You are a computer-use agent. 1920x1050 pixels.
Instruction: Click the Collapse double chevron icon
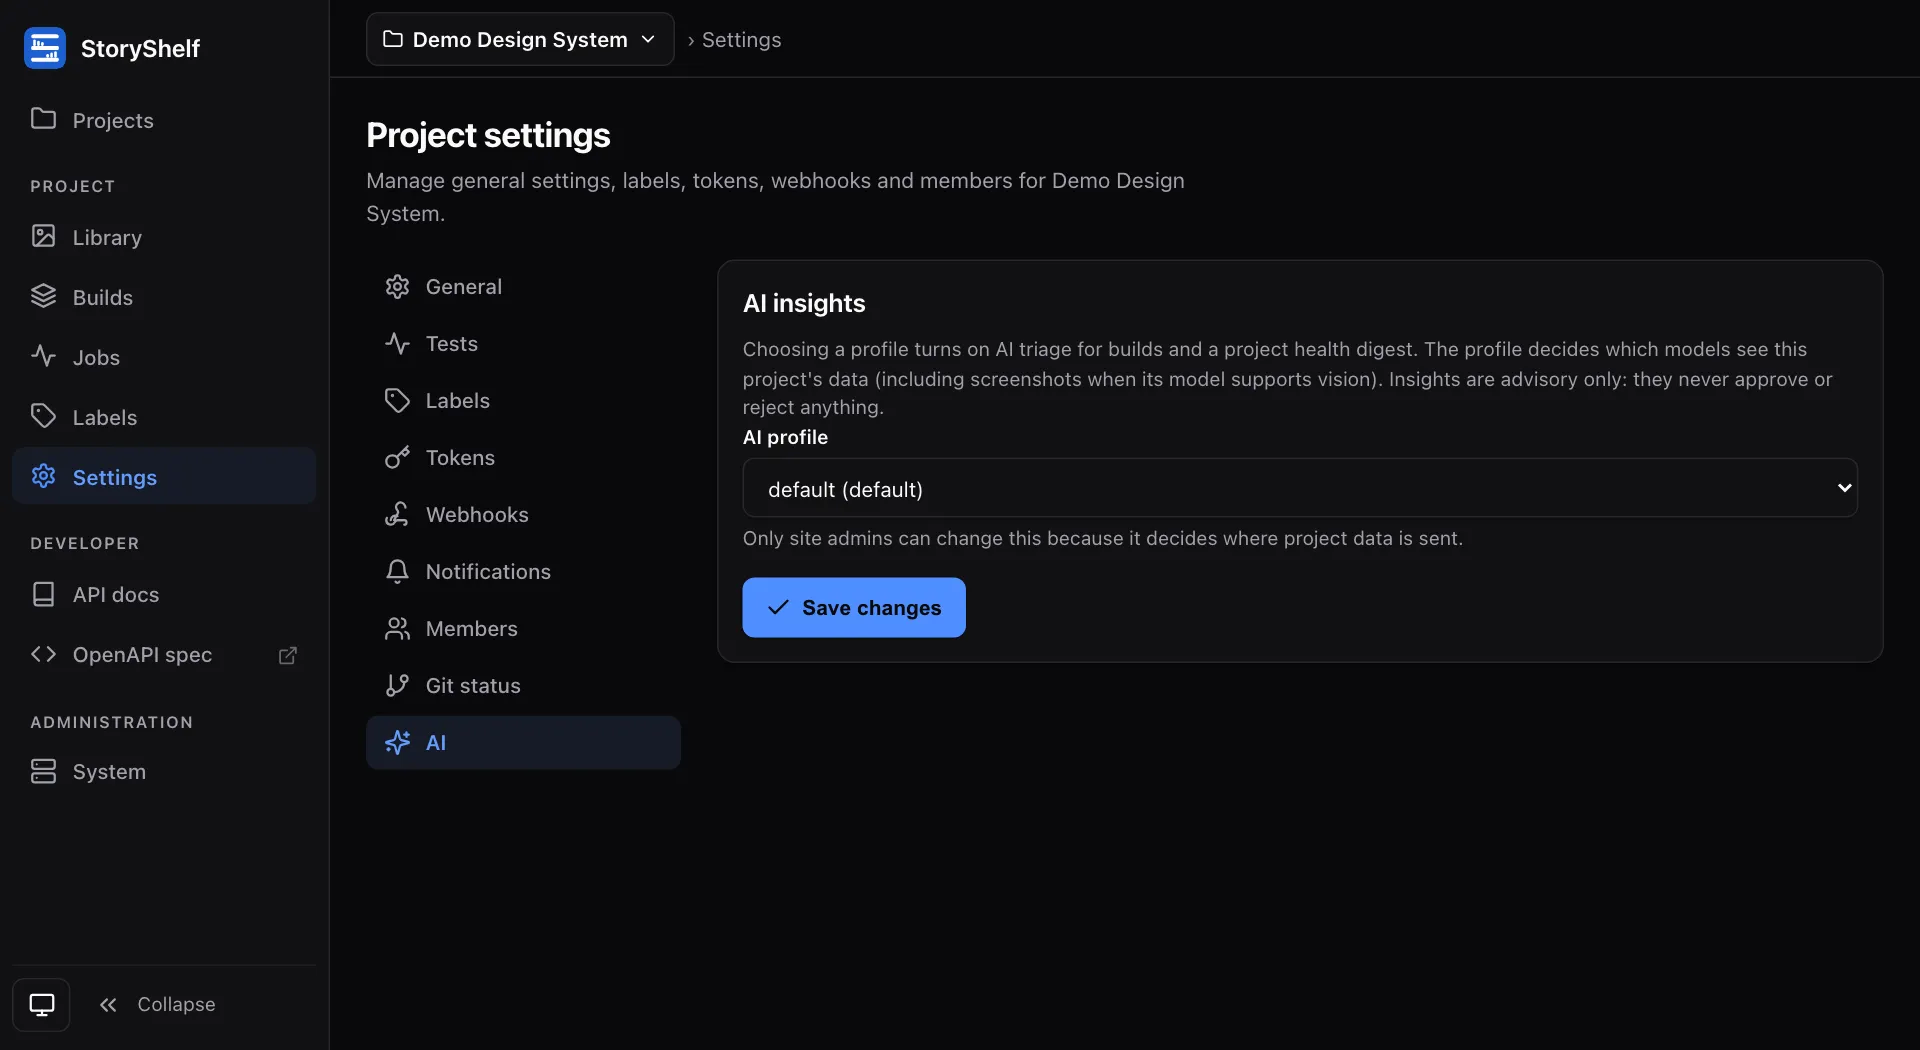tap(108, 1004)
